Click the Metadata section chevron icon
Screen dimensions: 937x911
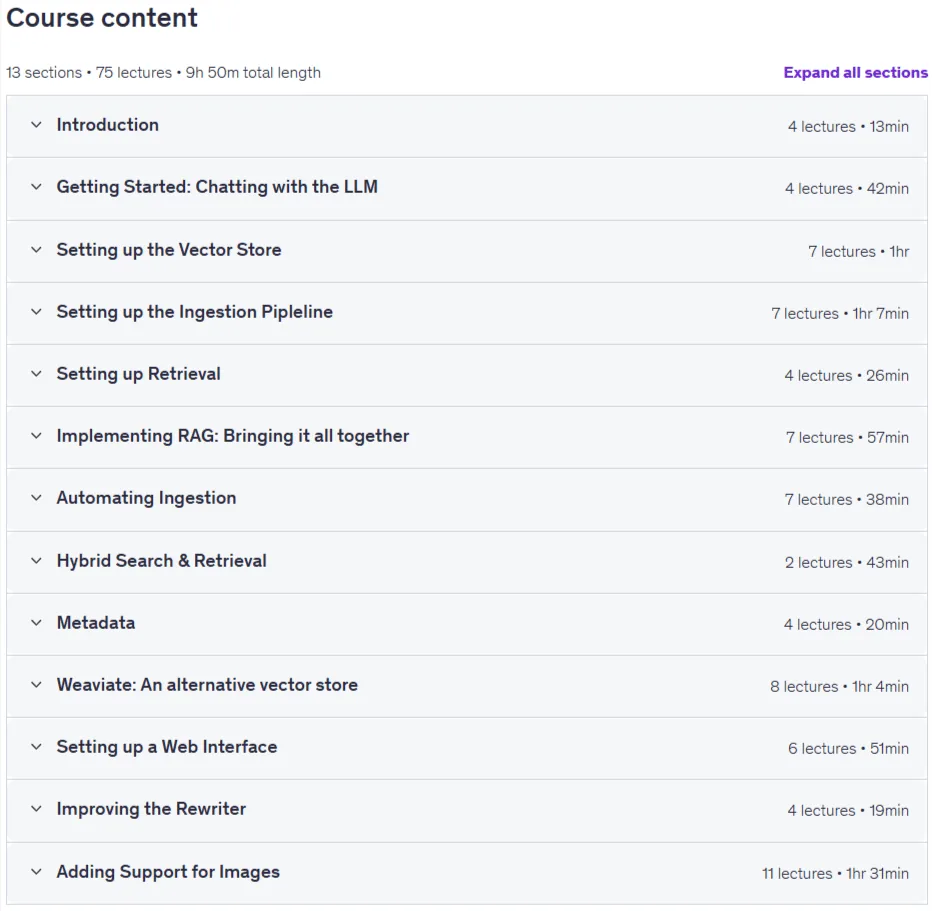pyautogui.click(x=36, y=623)
